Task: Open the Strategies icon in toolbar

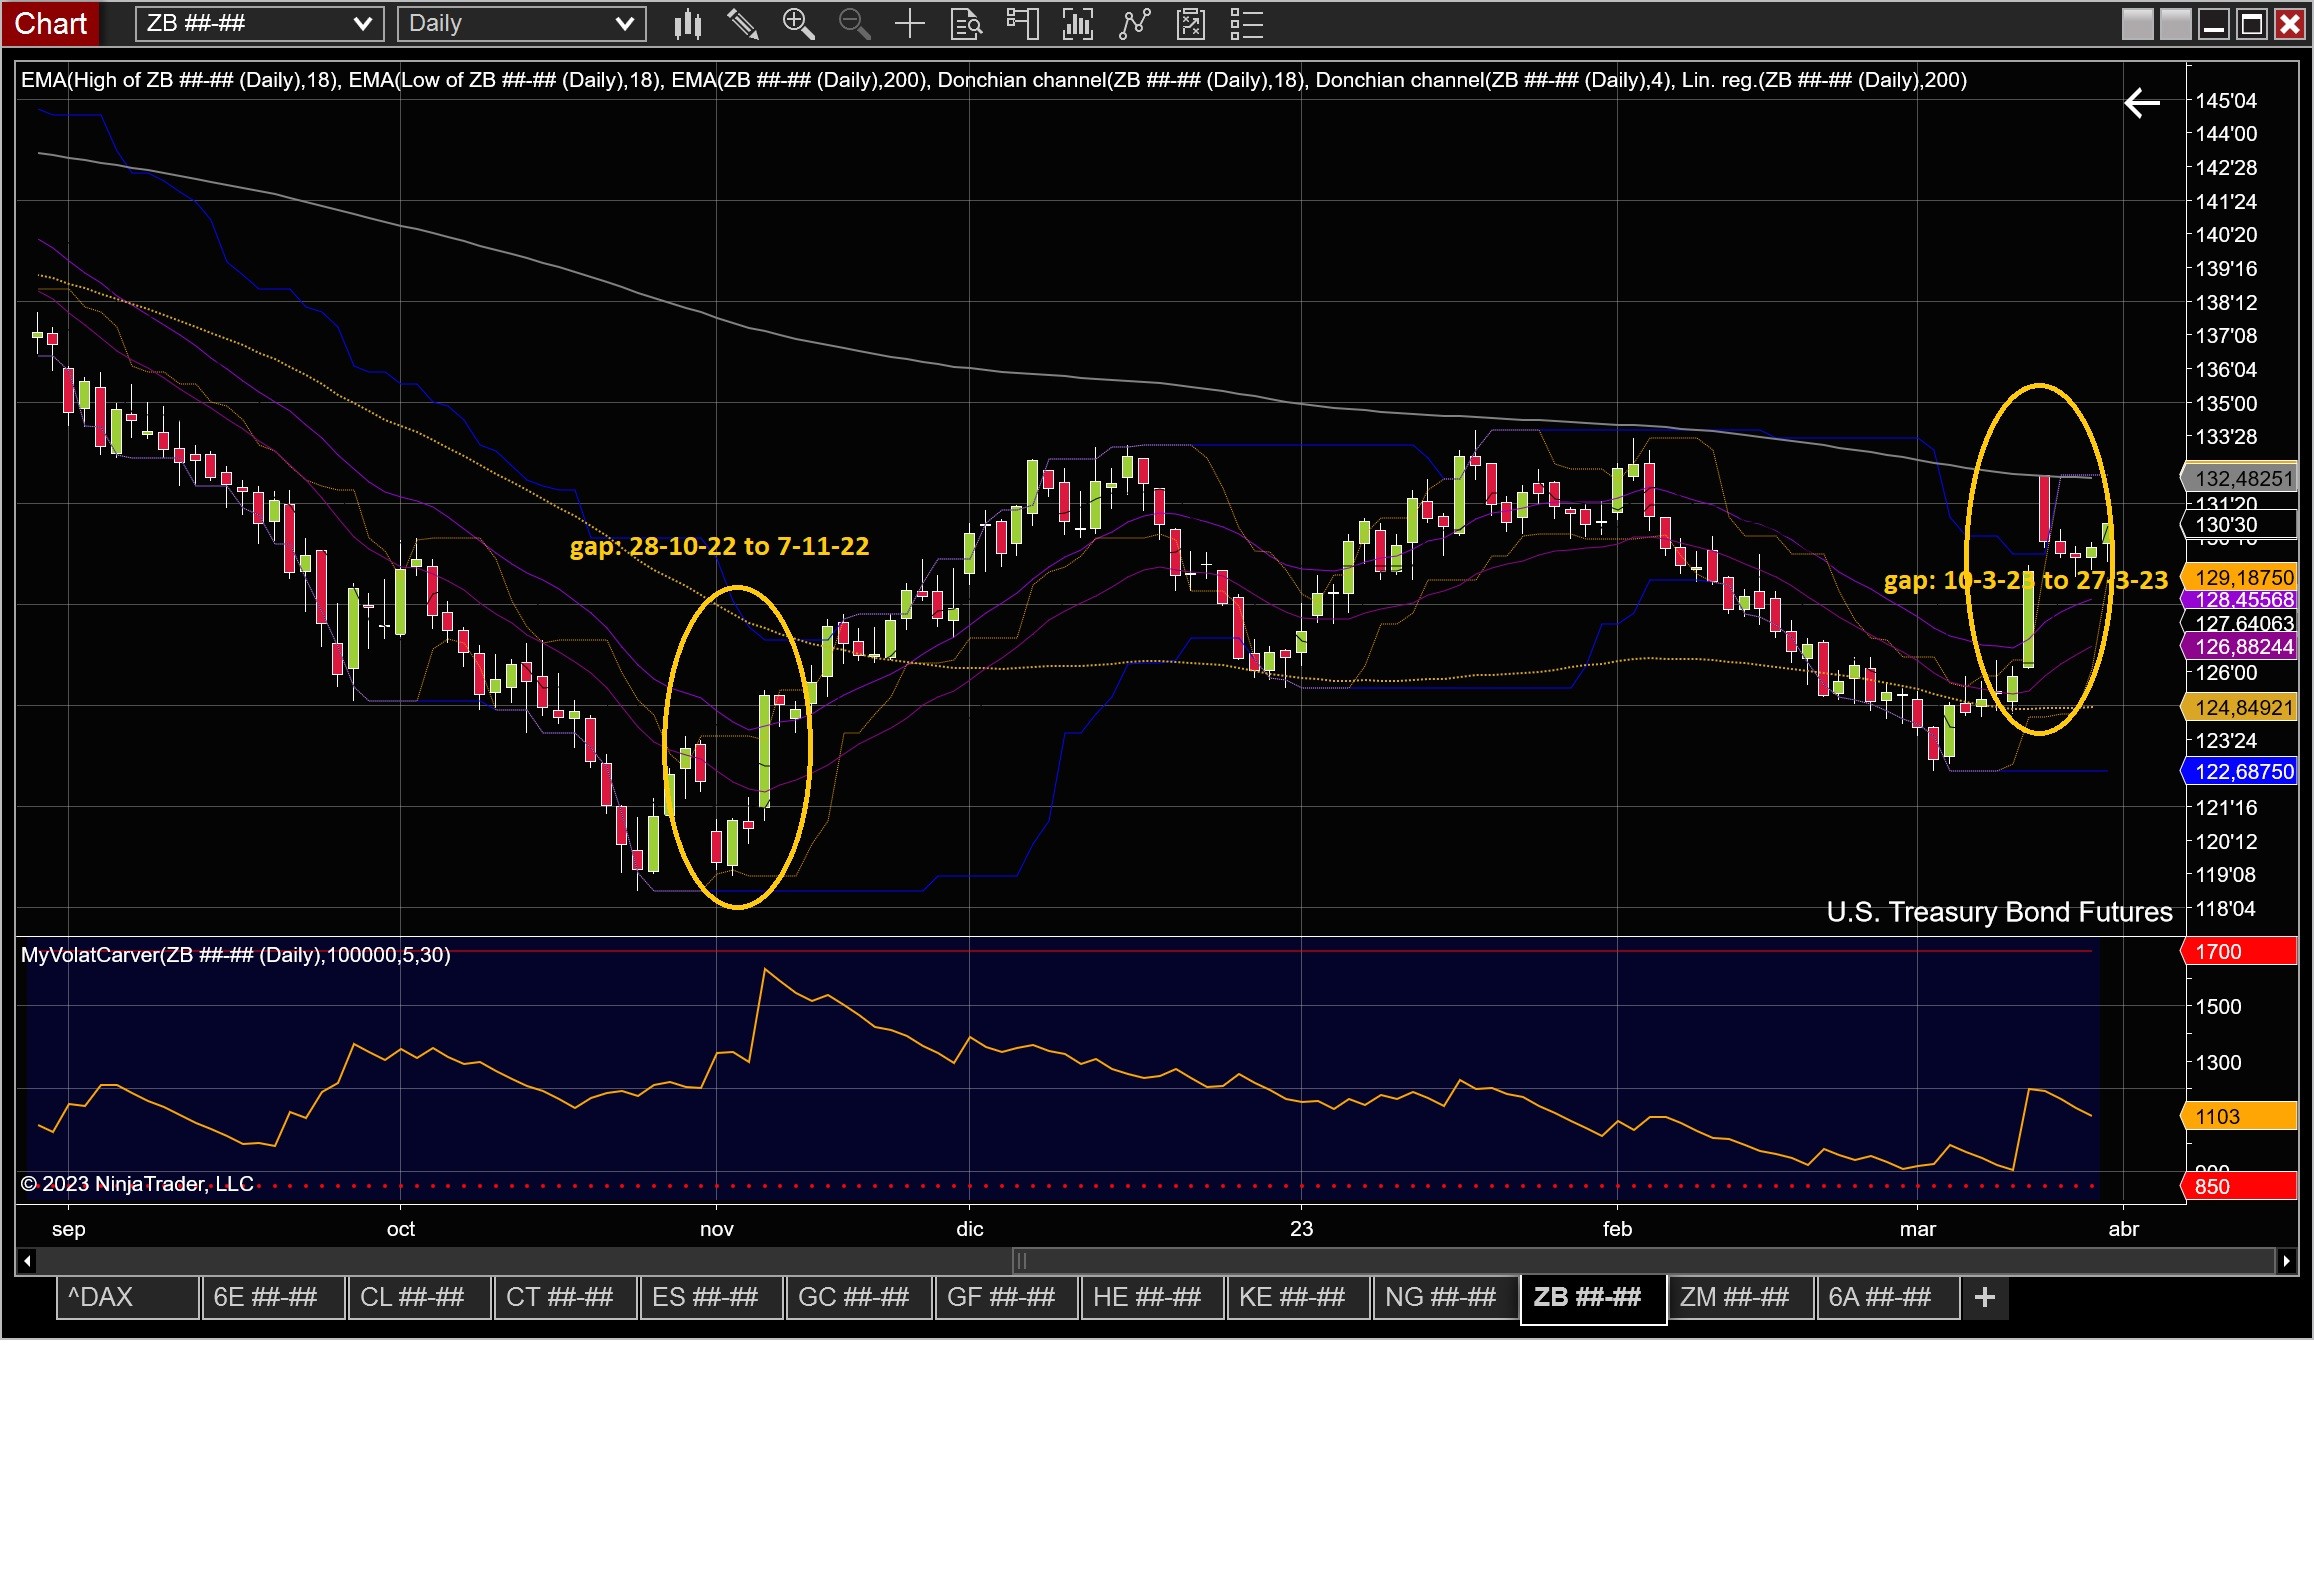Action: [x=1190, y=23]
